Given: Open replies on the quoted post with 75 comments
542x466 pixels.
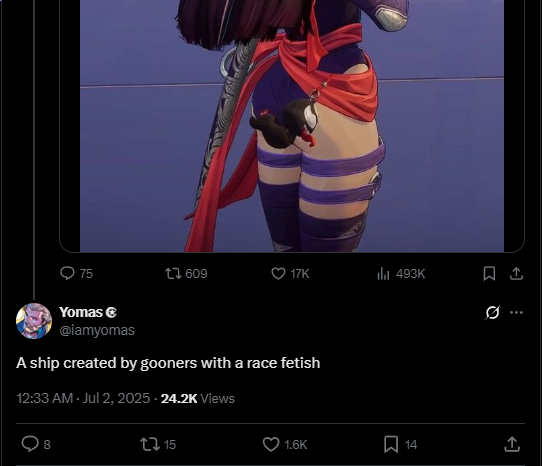Looking at the screenshot, I should pos(76,273).
